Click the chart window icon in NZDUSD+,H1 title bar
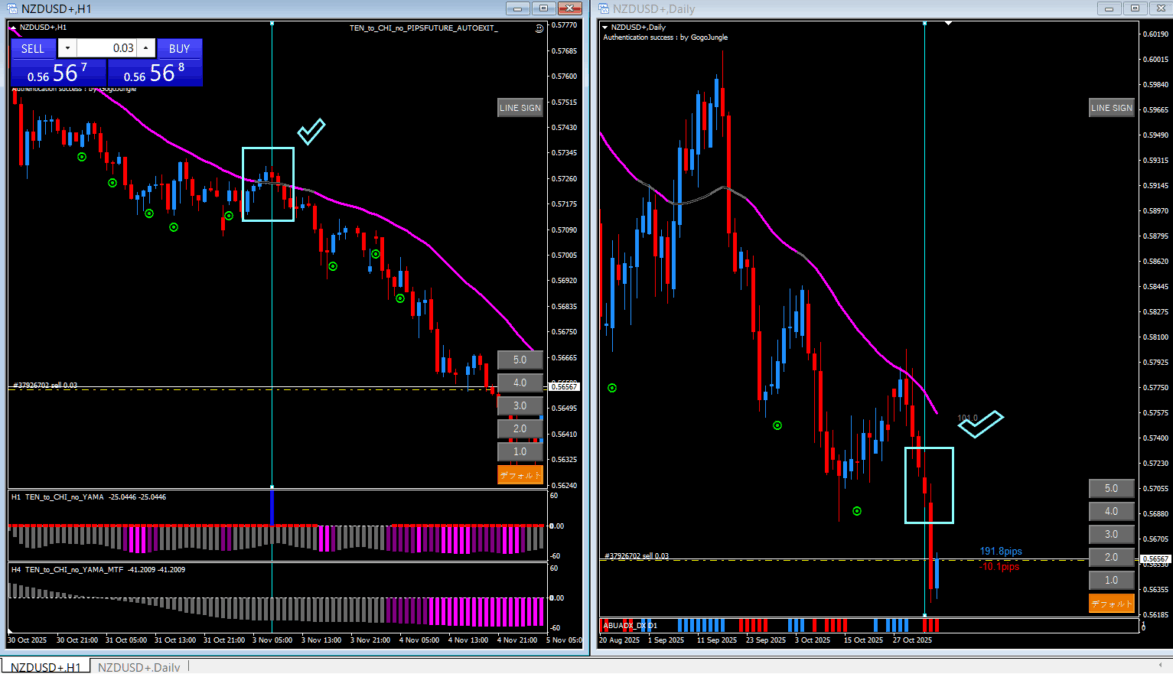 [11, 8]
